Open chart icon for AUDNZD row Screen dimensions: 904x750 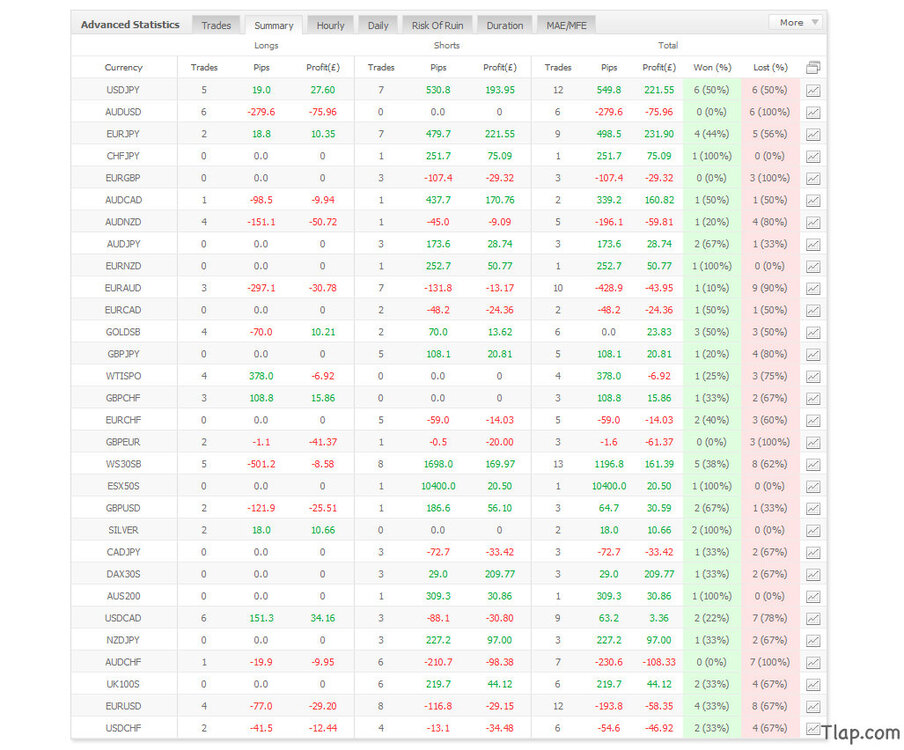coord(813,223)
